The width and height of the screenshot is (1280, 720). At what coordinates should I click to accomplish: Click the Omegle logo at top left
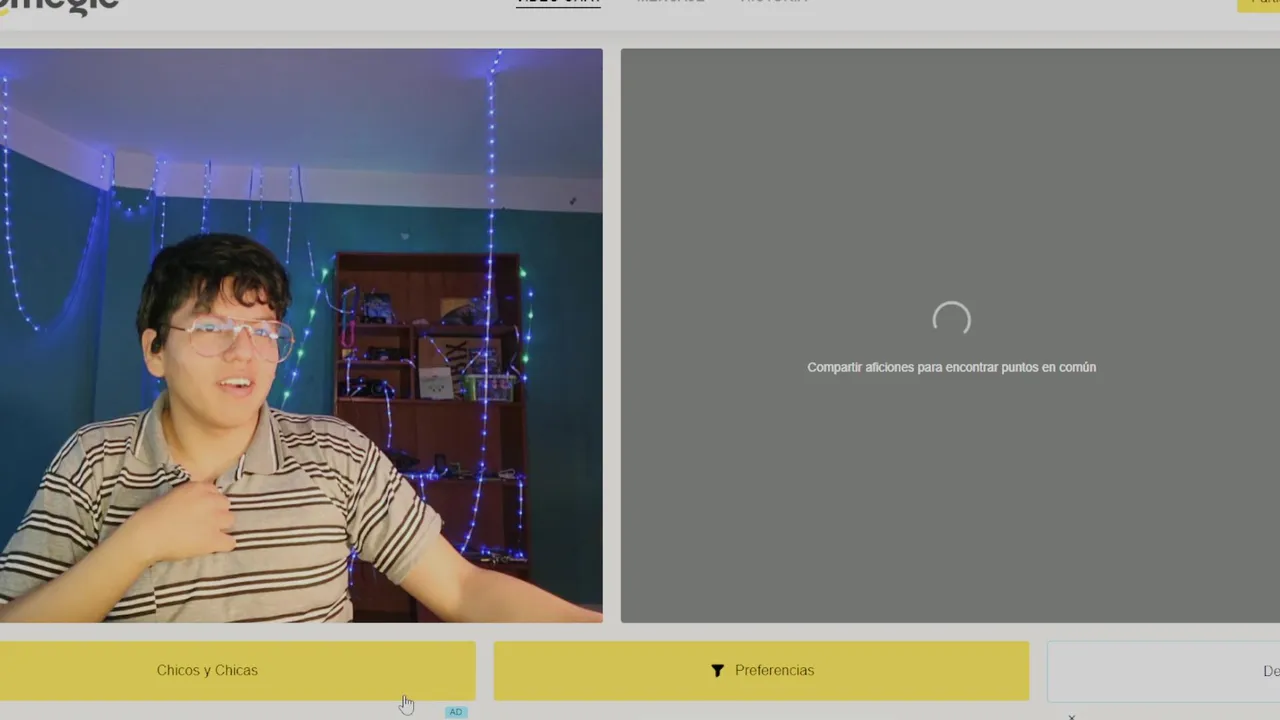tap(58, 6)
